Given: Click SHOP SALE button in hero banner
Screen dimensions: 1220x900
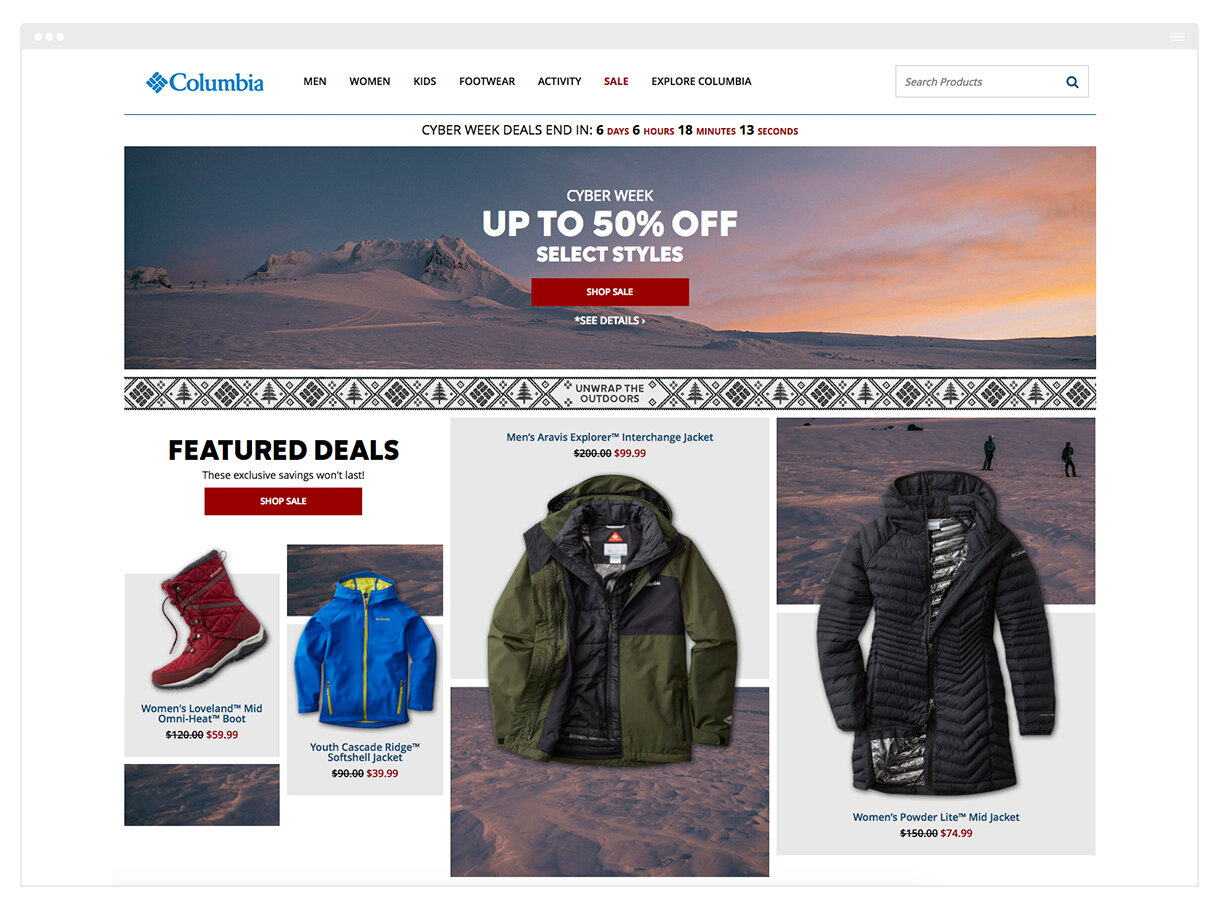Looking at the screenshot, I should [610, 292].
